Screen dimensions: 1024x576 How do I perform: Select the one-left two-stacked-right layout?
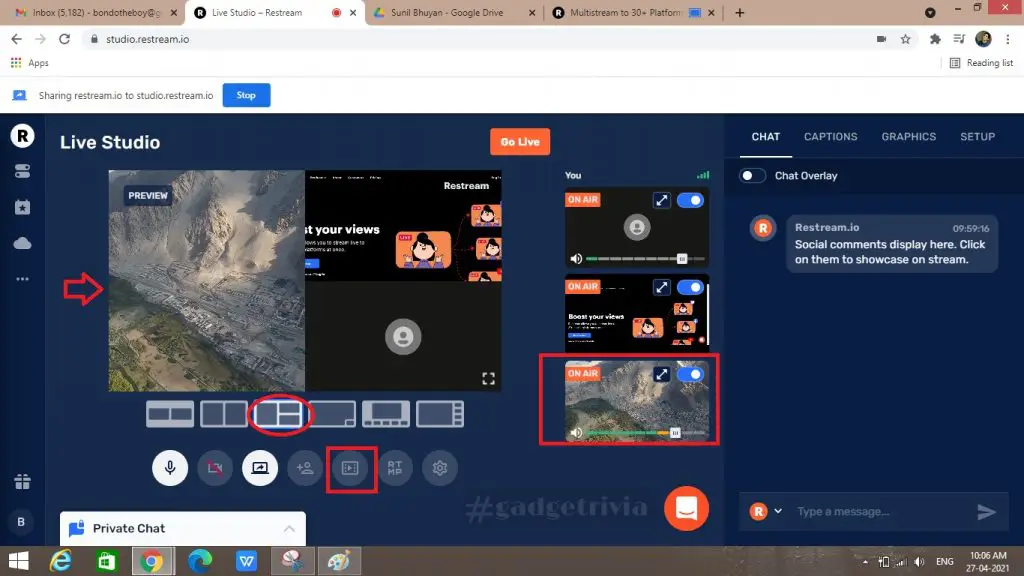click(278, 414)
